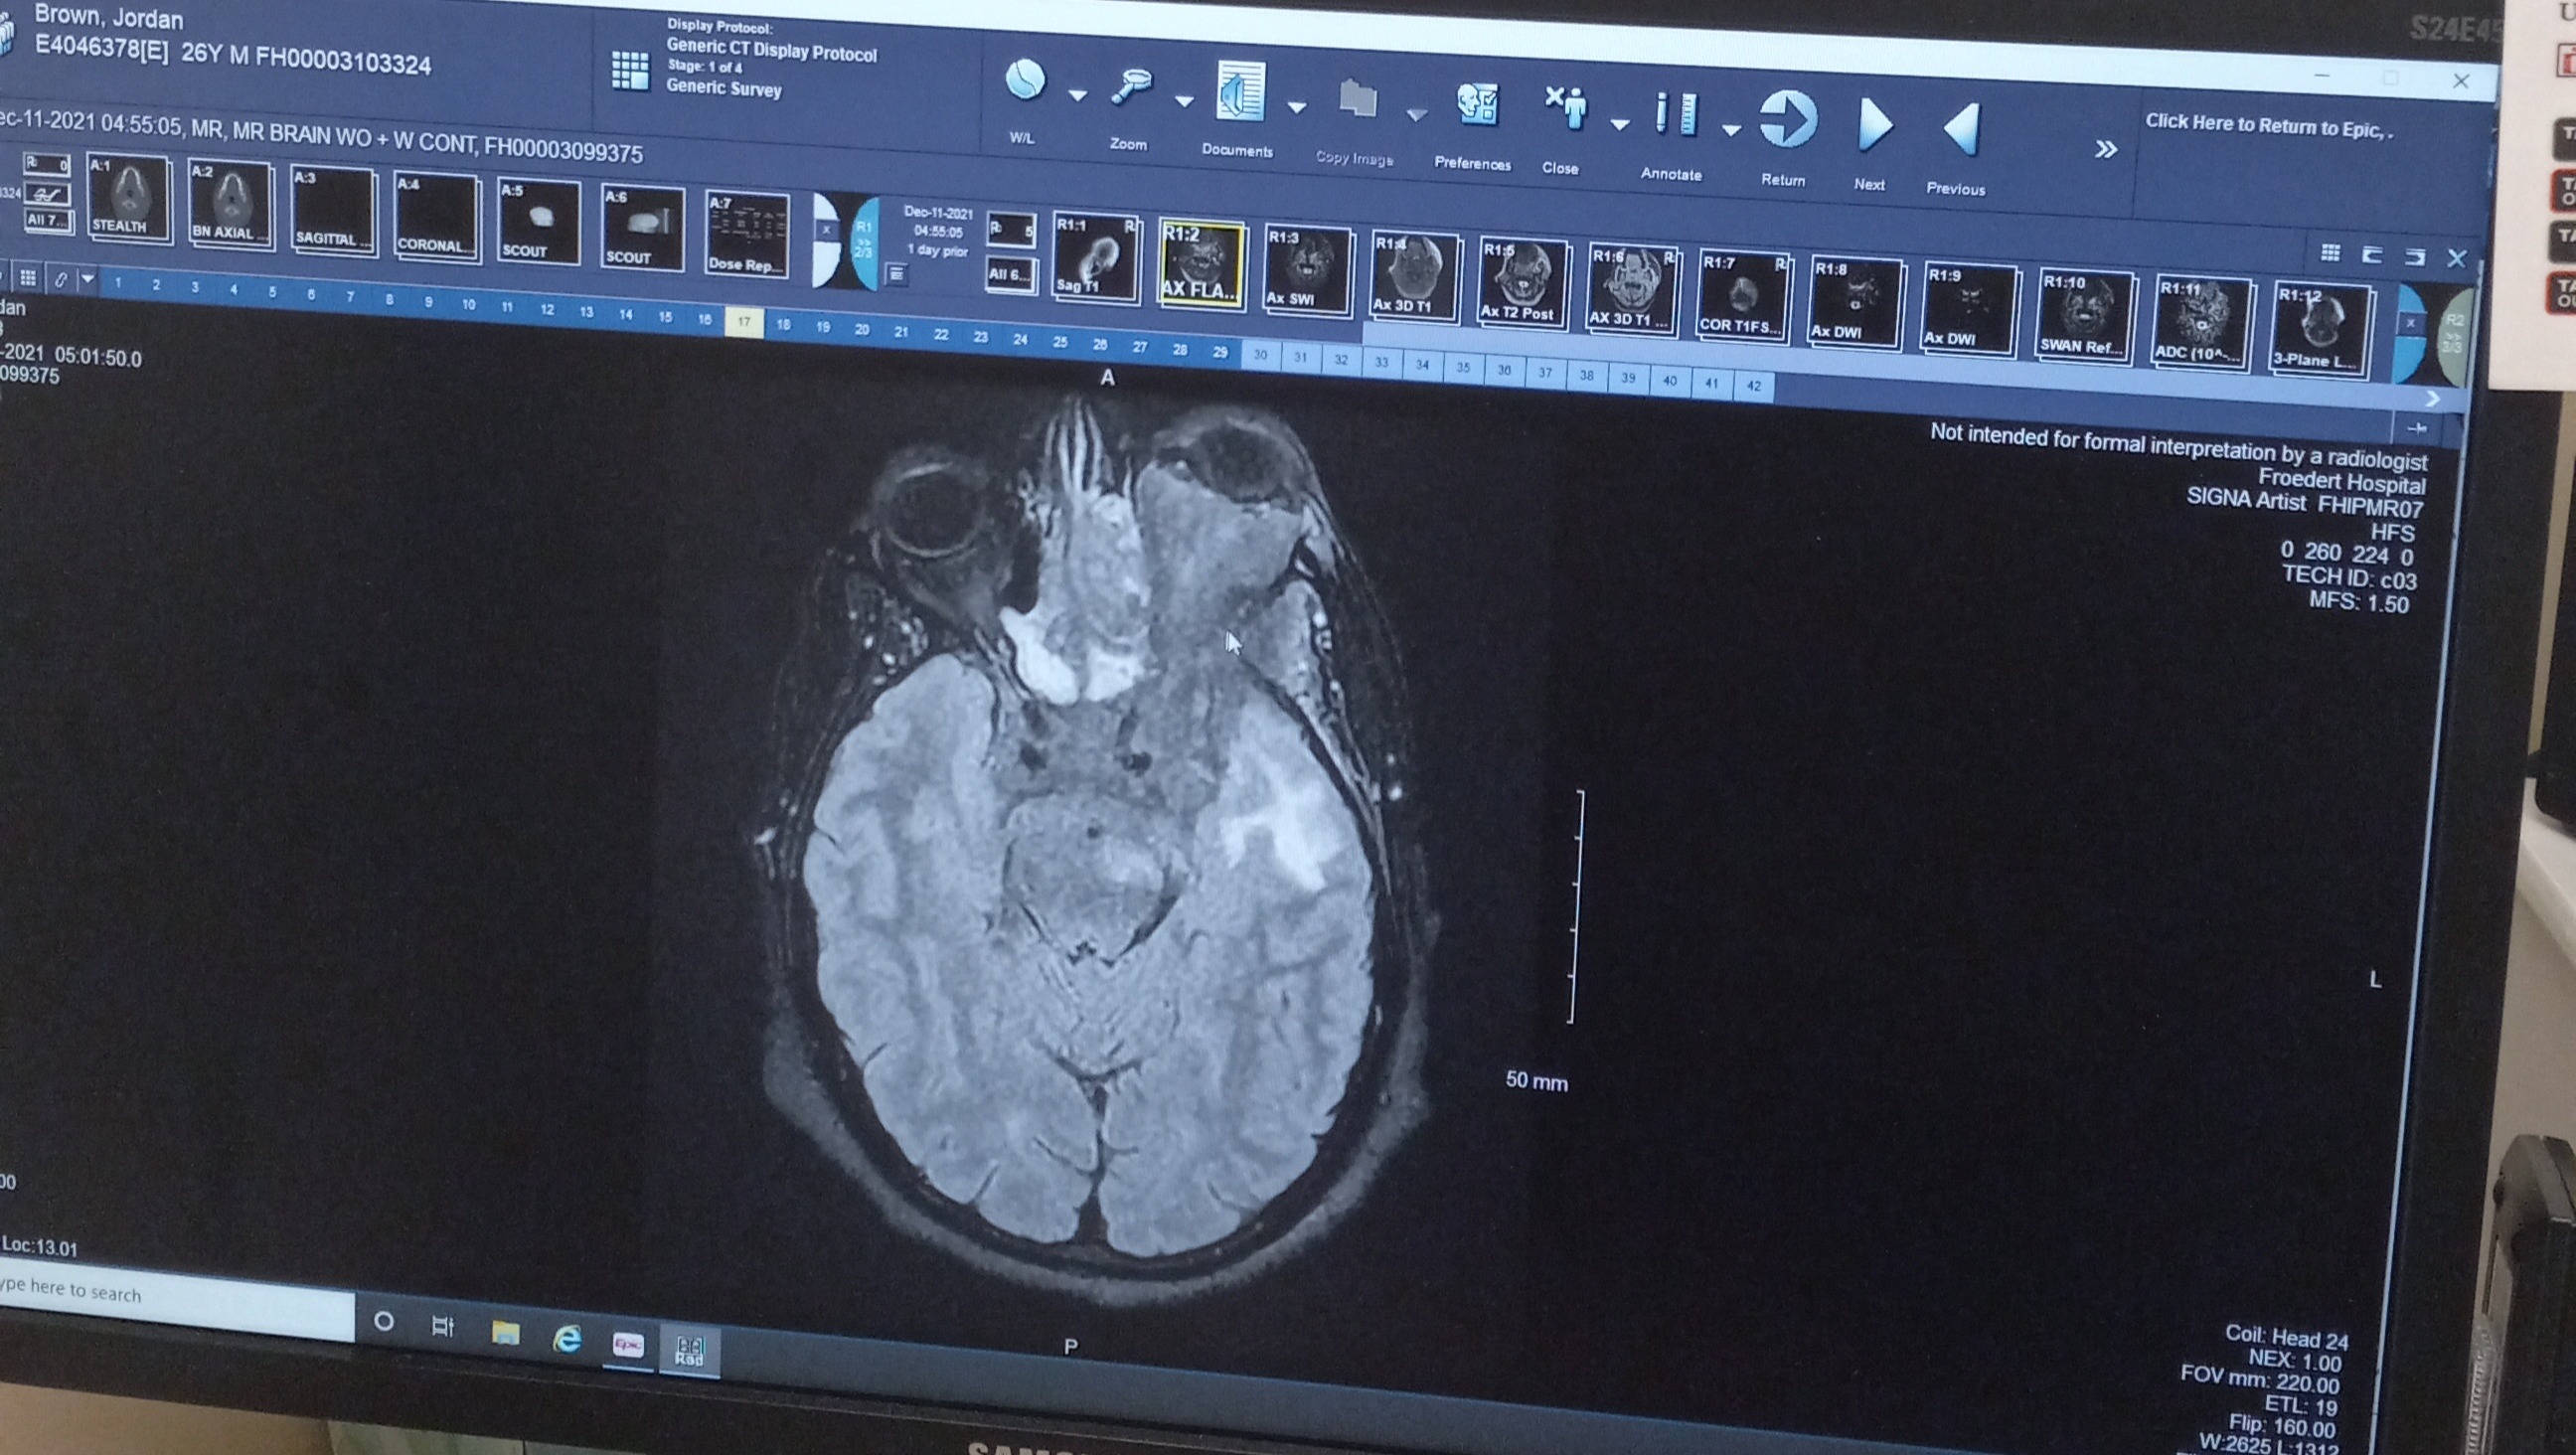Open Preferences from the toolbar

click(x=1477, y=106)
